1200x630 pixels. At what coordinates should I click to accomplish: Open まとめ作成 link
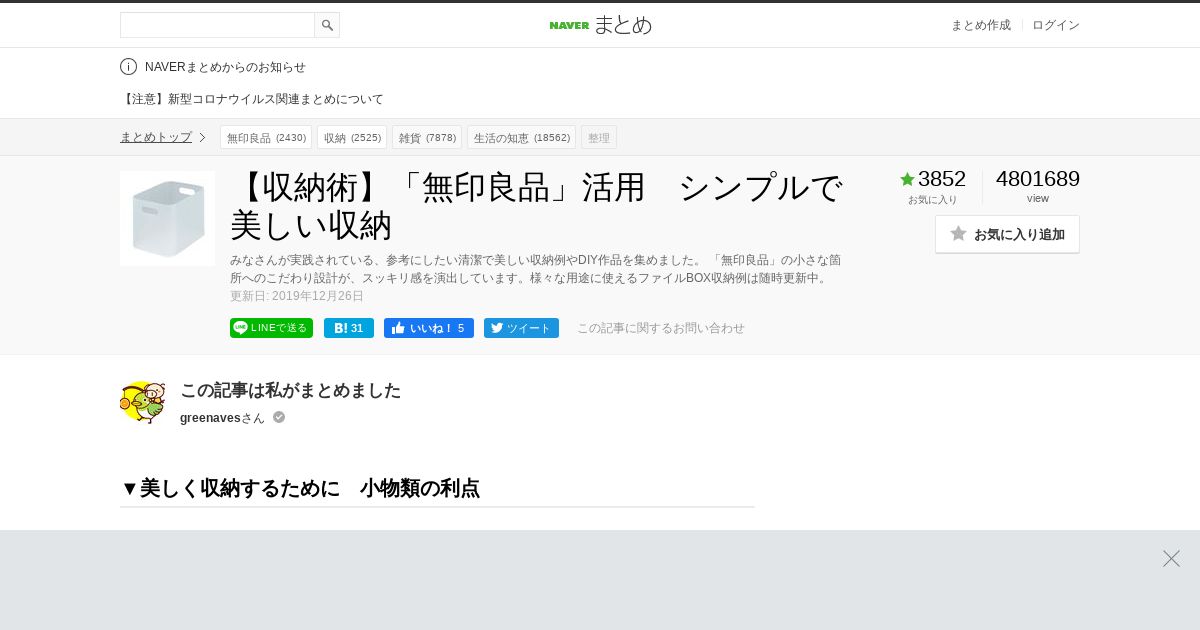(980, 25)
